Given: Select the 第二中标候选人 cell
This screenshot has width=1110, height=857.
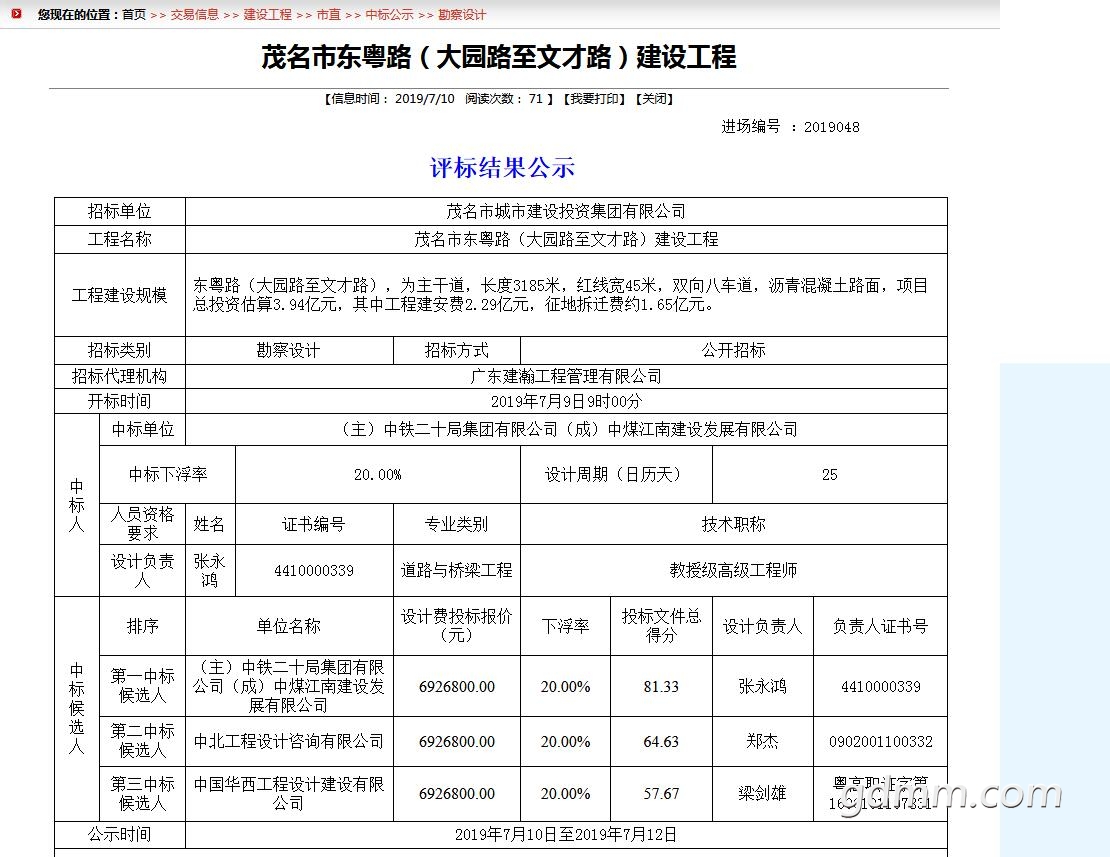Looking at the screenshot, I should coord(142,741).
